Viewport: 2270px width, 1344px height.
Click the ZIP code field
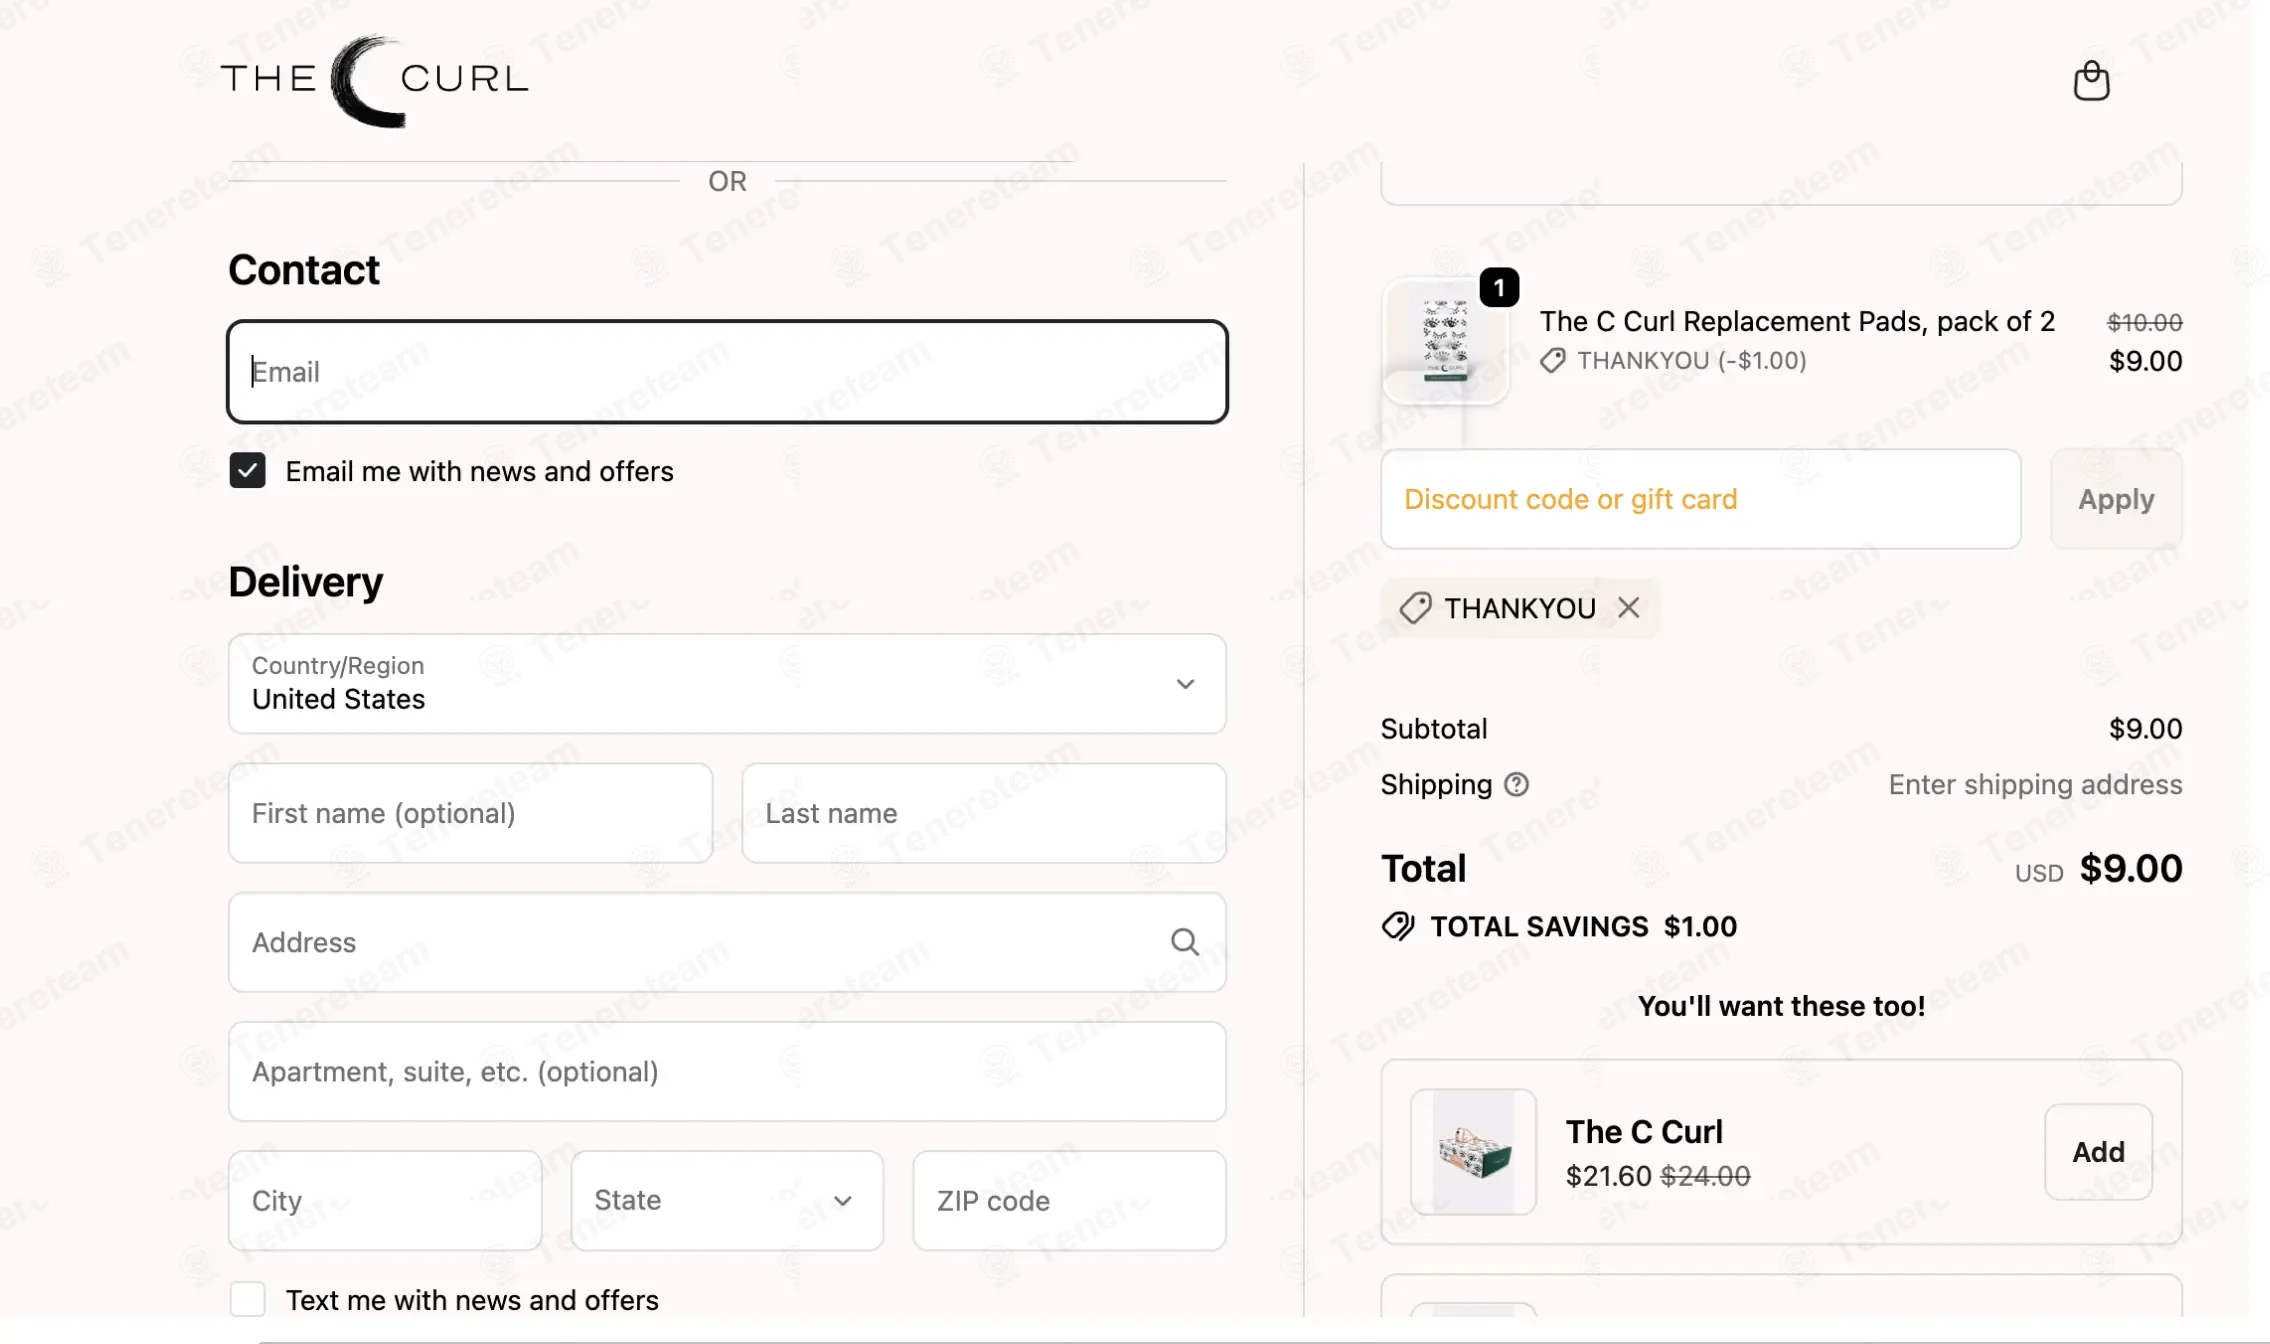click(1069, 1200)
